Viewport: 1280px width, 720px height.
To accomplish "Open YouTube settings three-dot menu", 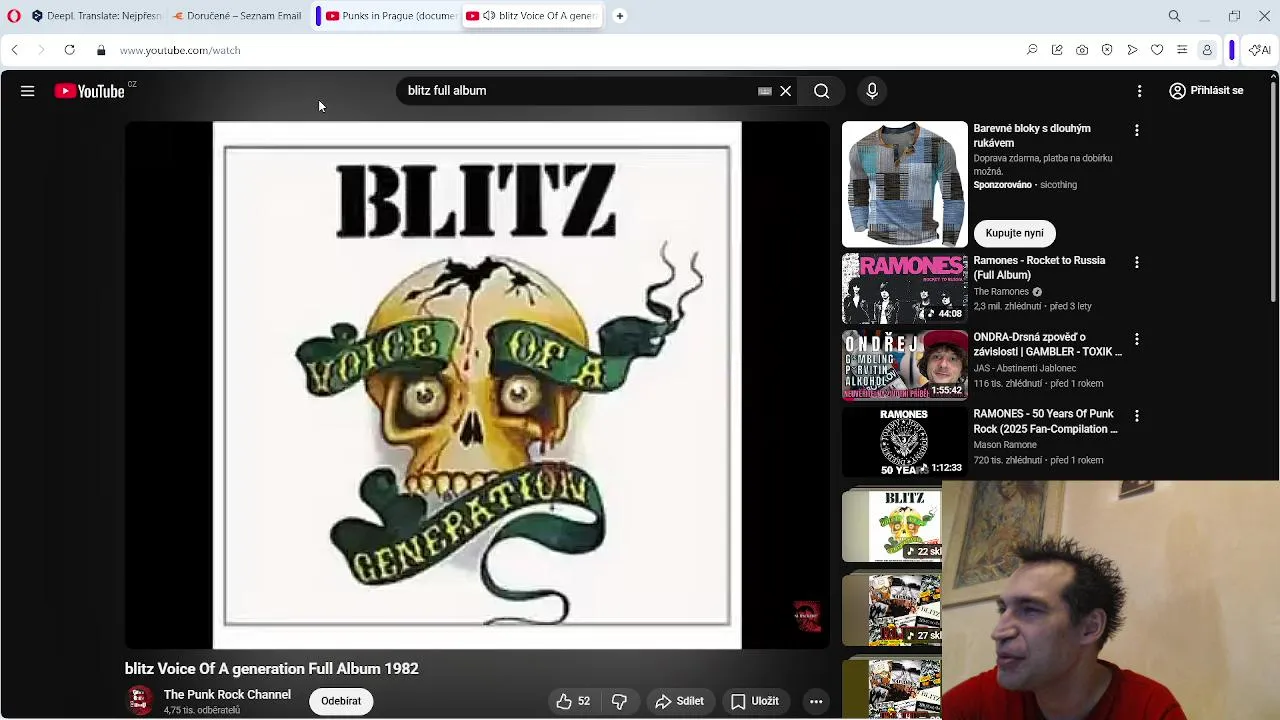I will (1139, 91).
